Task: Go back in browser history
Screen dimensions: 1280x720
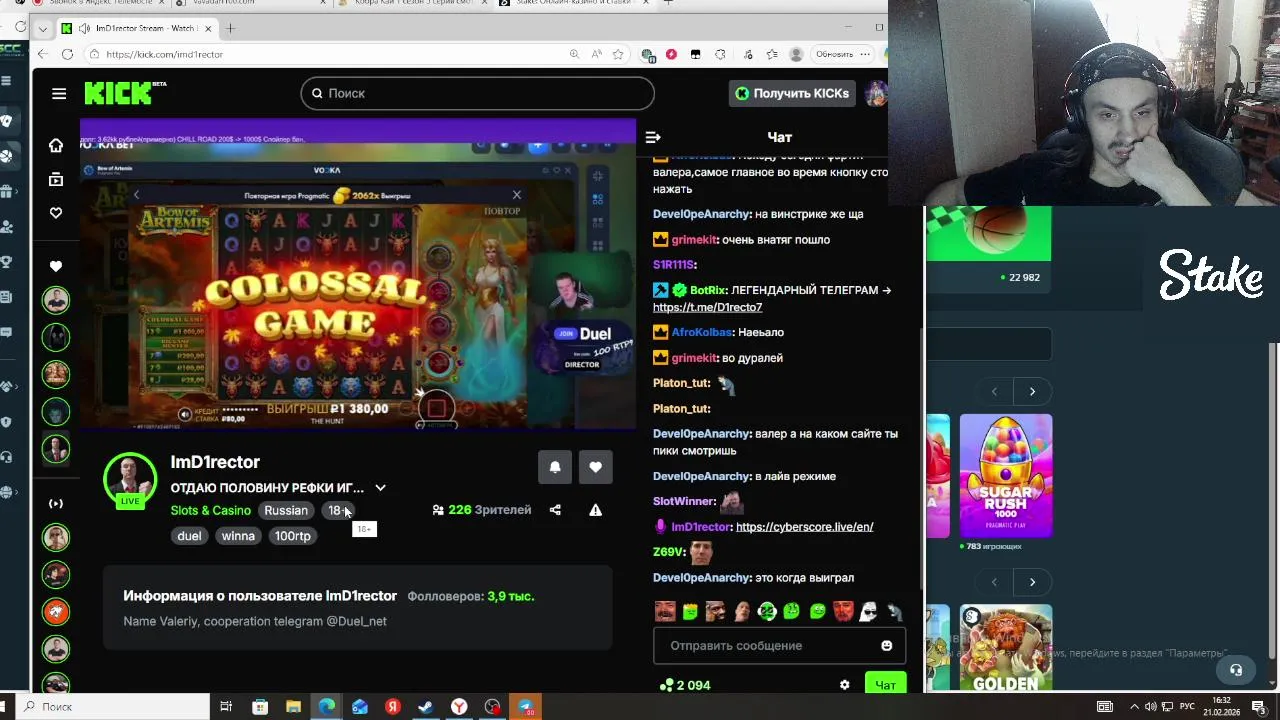Action: tap(41, 54)
